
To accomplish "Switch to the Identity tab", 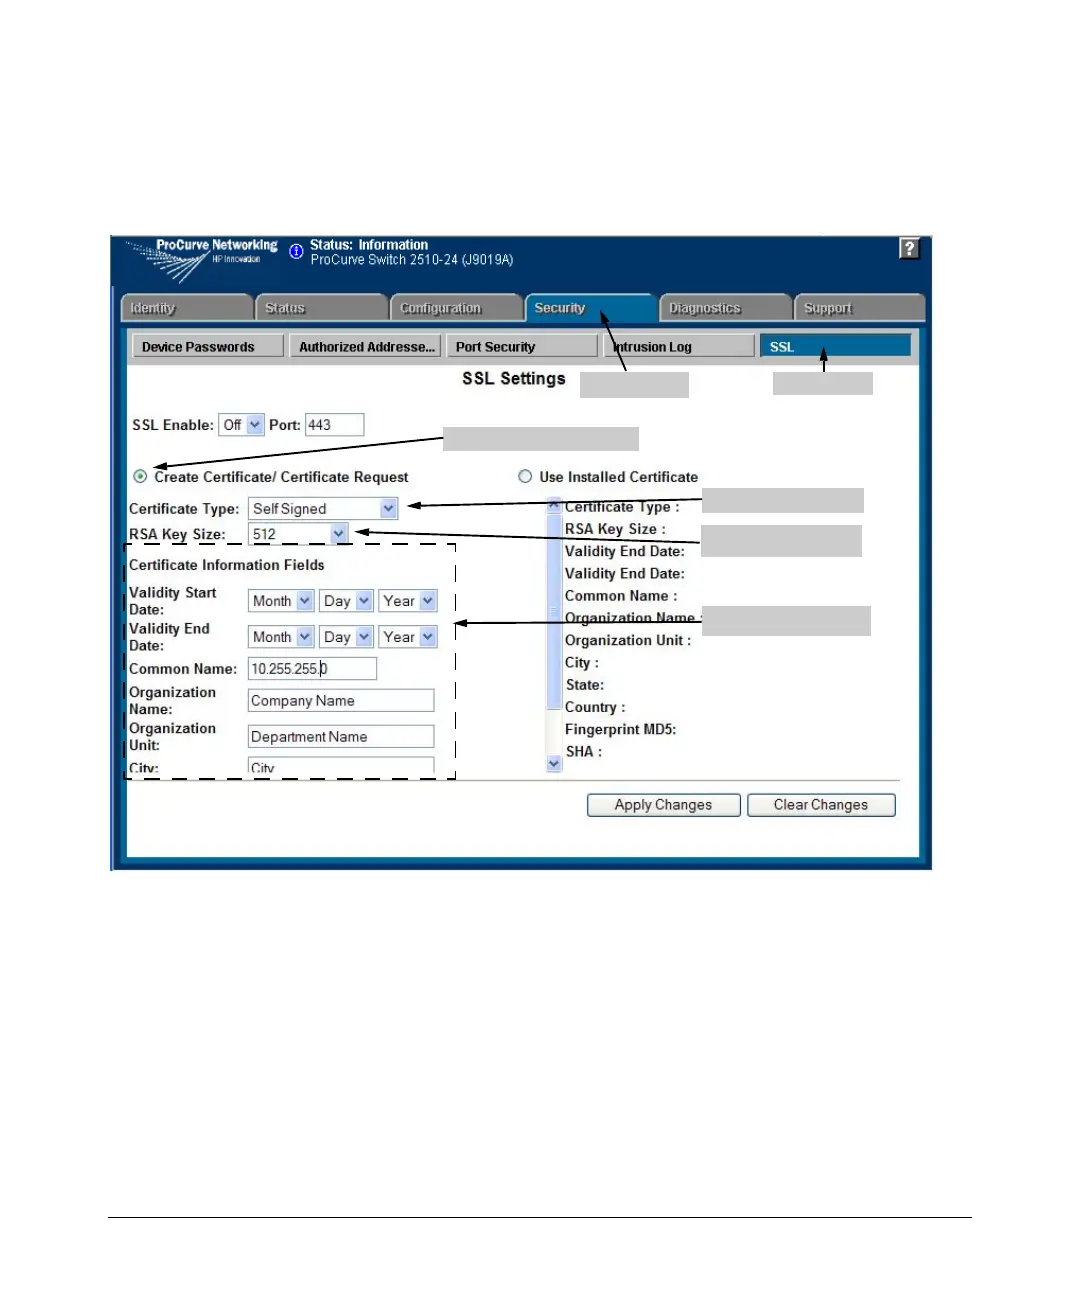I will pyautogui.click(x=186, y=308).
